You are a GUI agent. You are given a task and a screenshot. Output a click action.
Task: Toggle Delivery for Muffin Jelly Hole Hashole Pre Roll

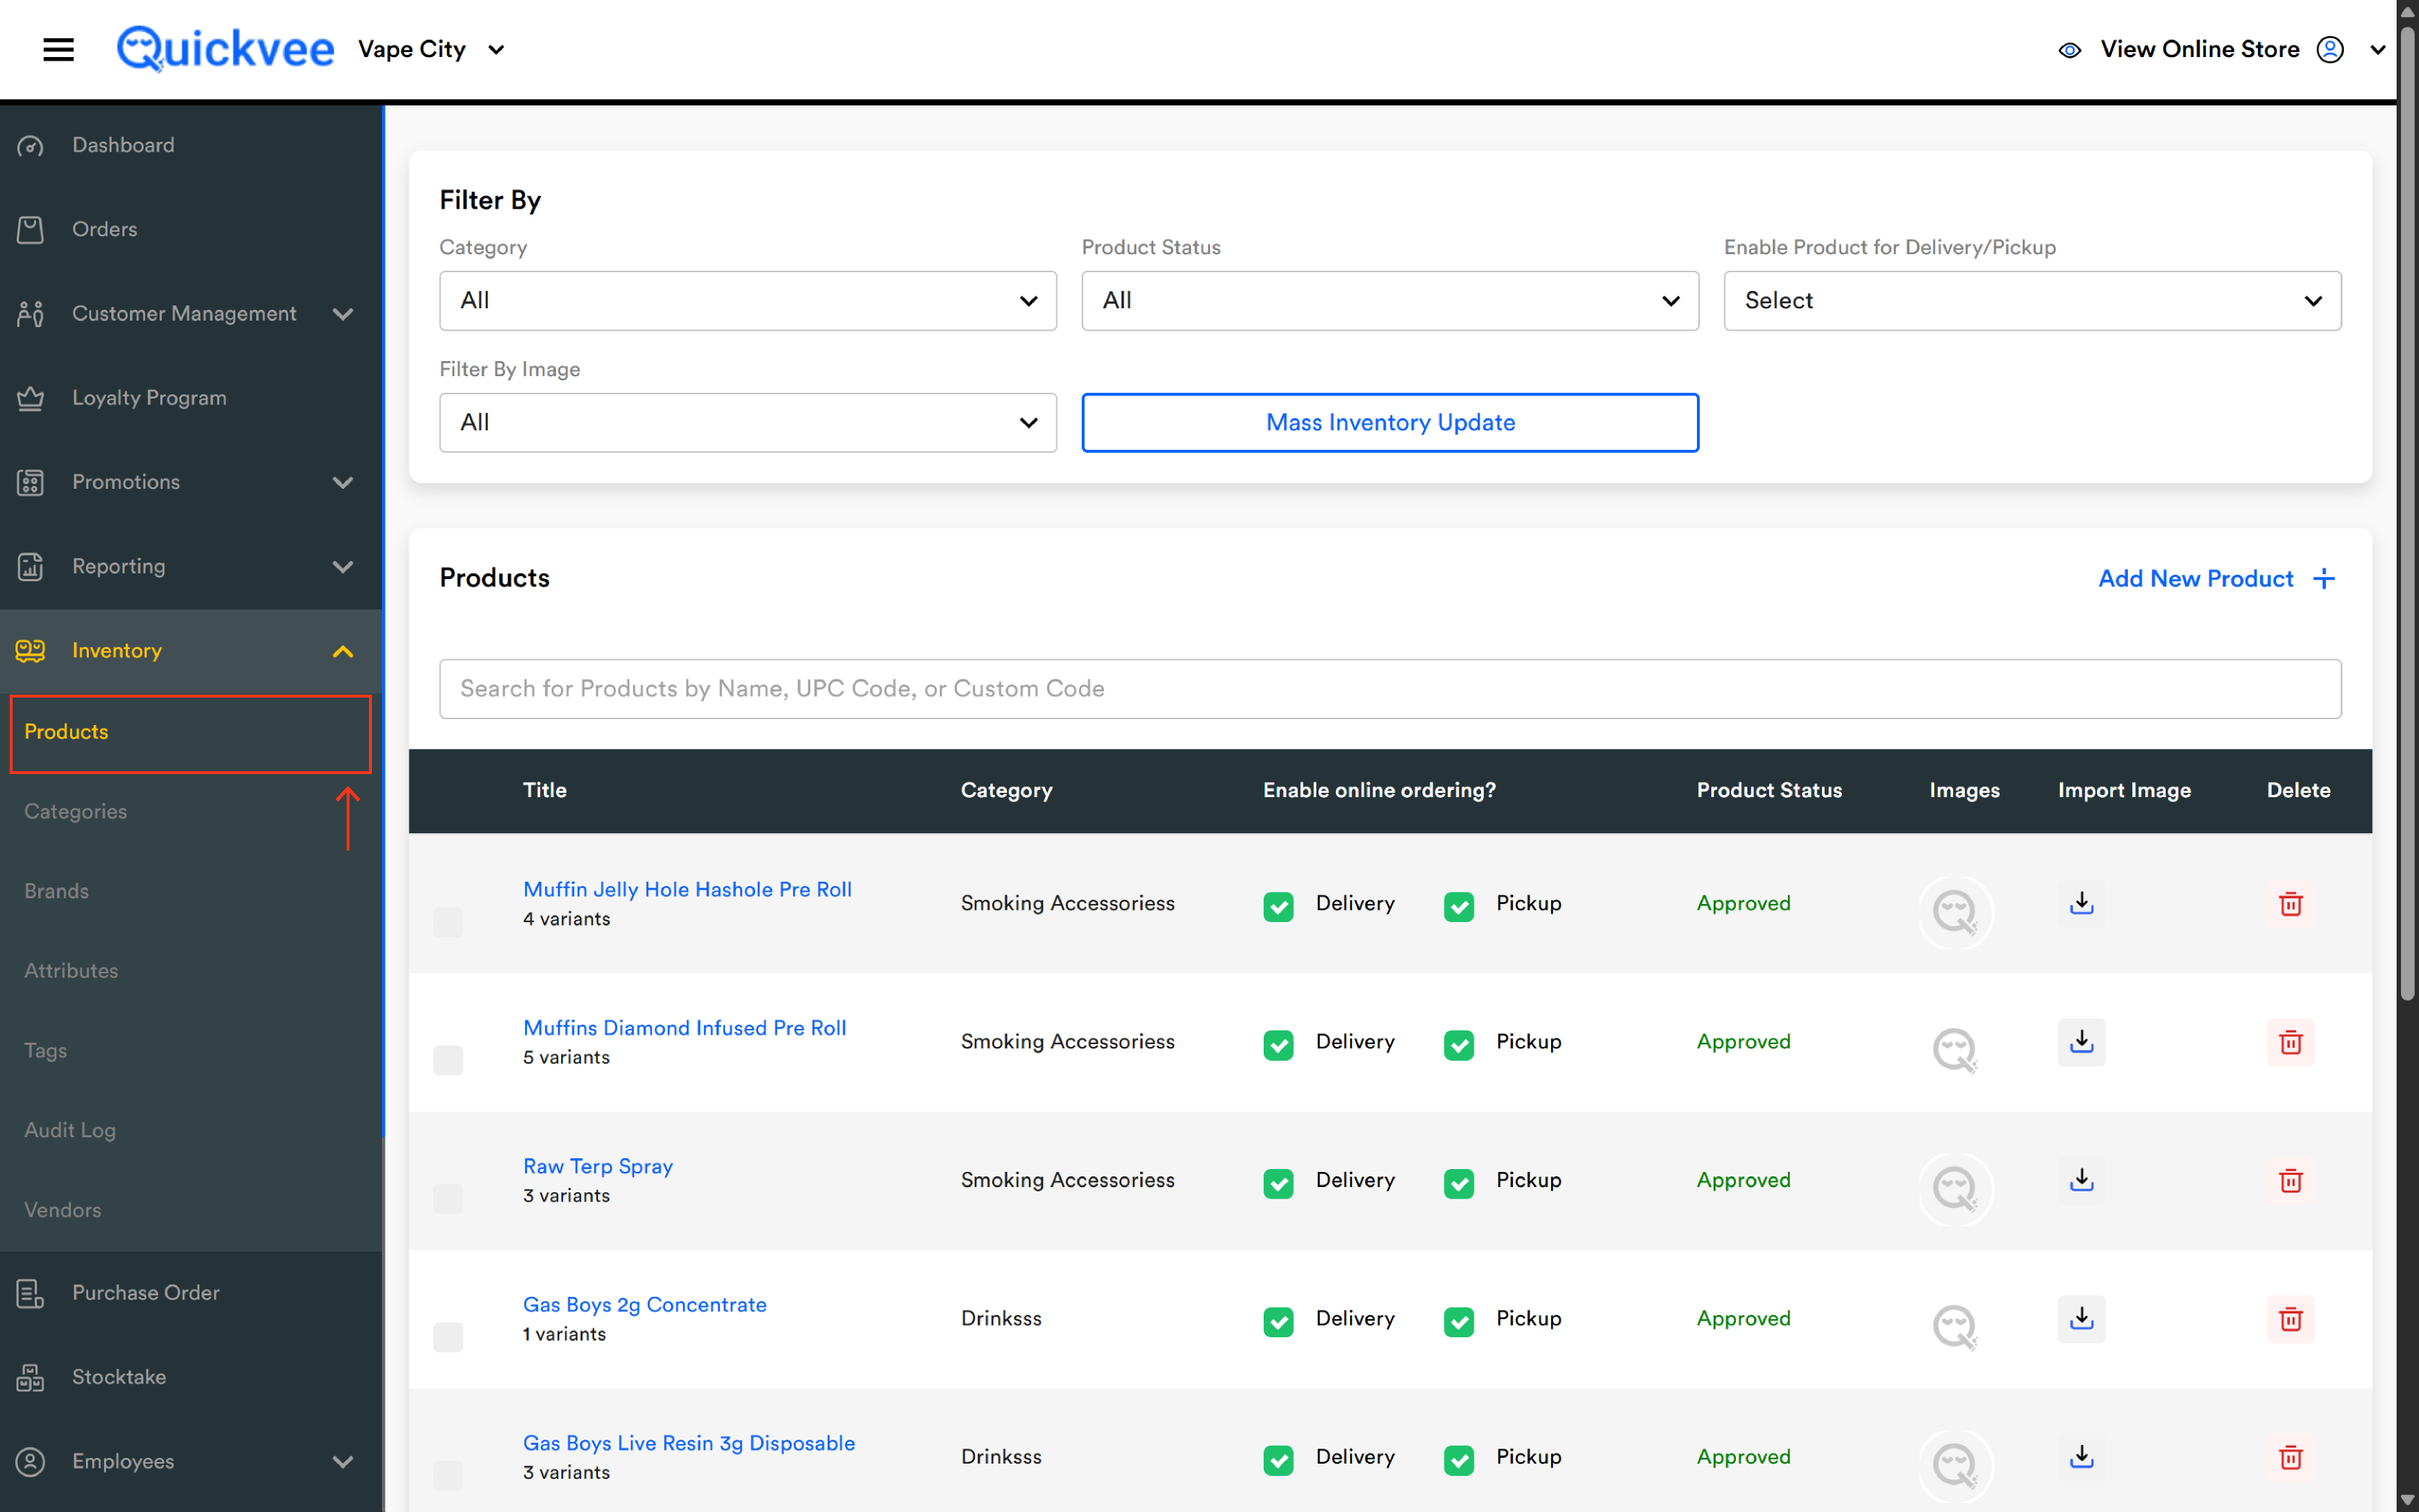(1278, 906)
